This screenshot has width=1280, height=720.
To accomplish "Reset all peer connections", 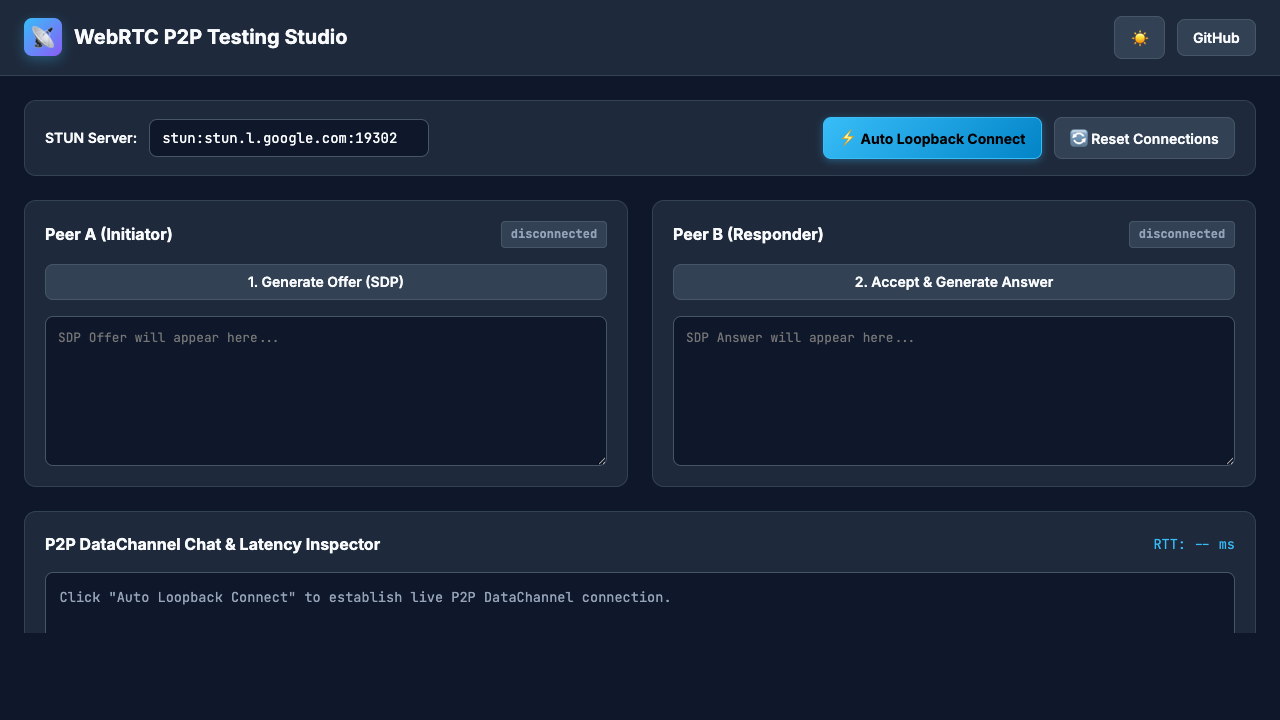I will point(1144,138).
